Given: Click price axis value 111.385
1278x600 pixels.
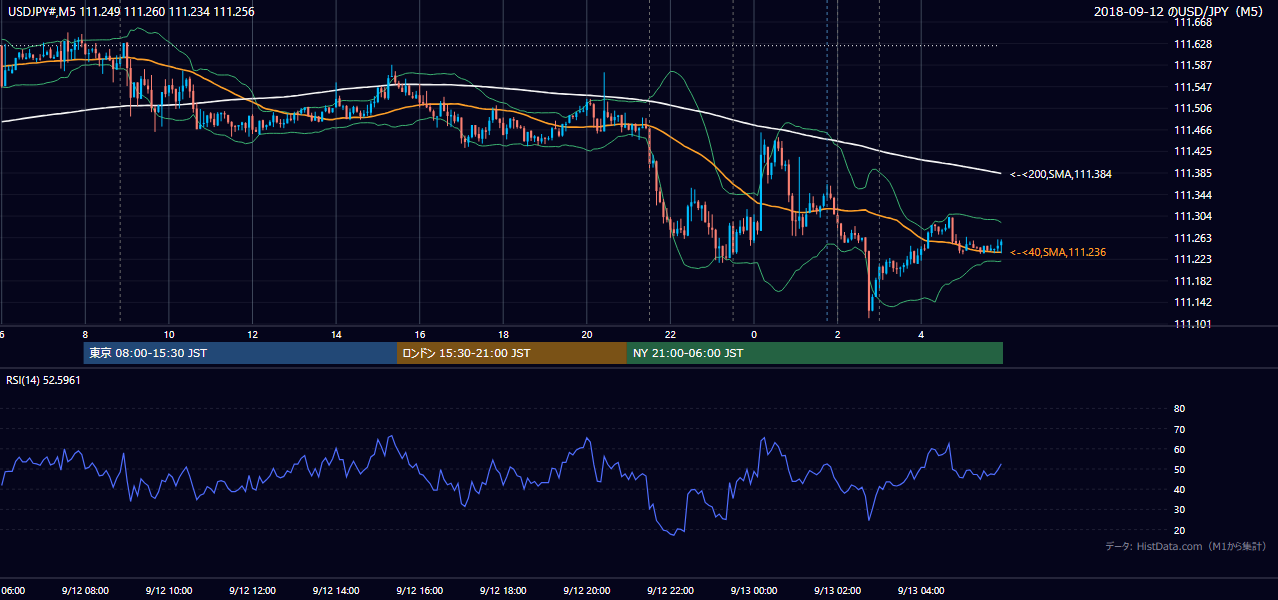Looking at the screenshot, I should tap(1193, 173).
